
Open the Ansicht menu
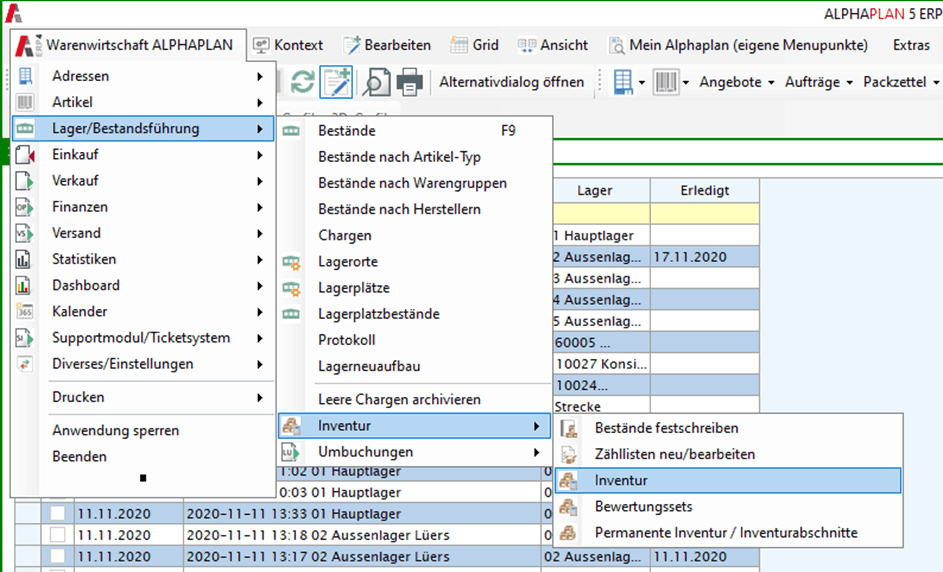(x=553, y=45)
